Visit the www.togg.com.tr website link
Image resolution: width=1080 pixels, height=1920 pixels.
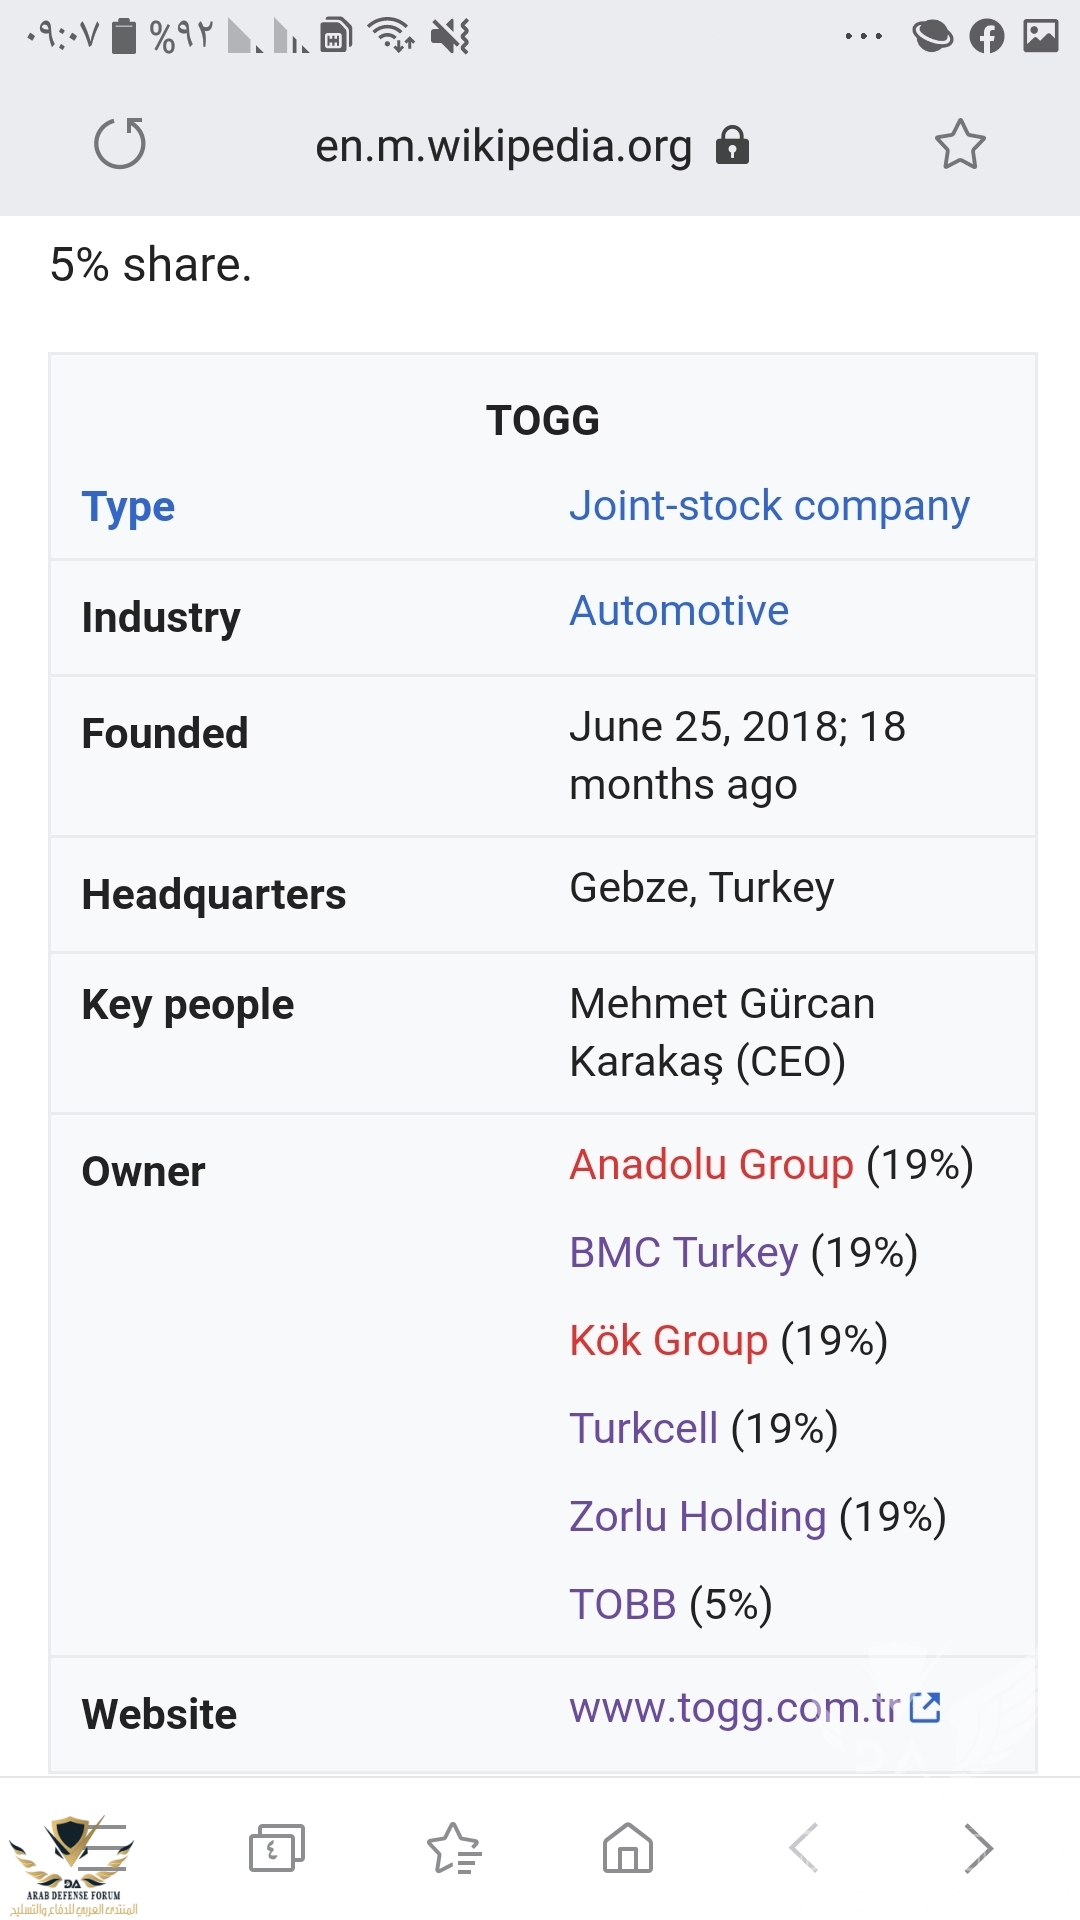pos(737,1708)
